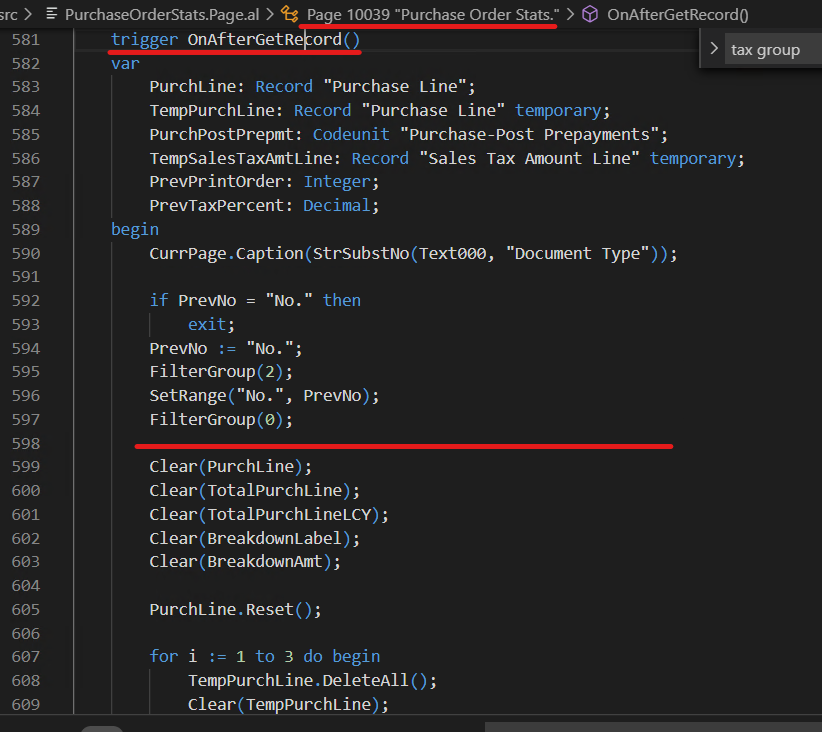Screen dimensions: 822x732
Task: Click 'for' keyword on line 607
Action: 164,656
